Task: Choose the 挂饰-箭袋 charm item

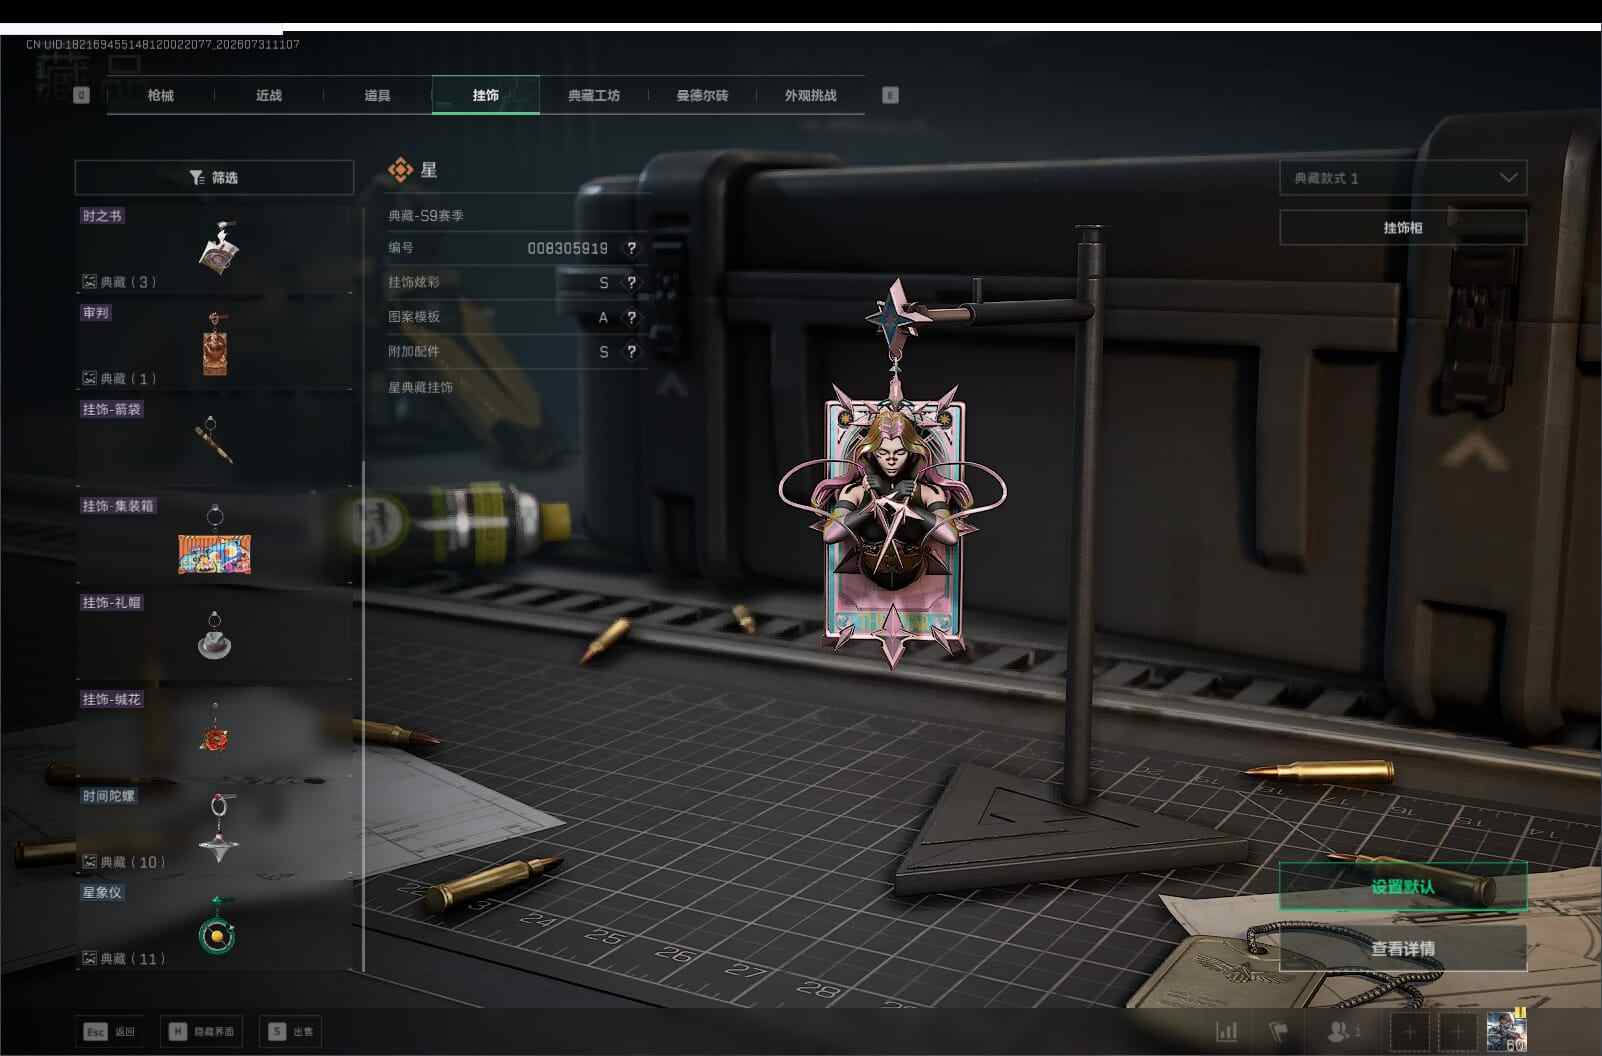Action: point(216,442)
